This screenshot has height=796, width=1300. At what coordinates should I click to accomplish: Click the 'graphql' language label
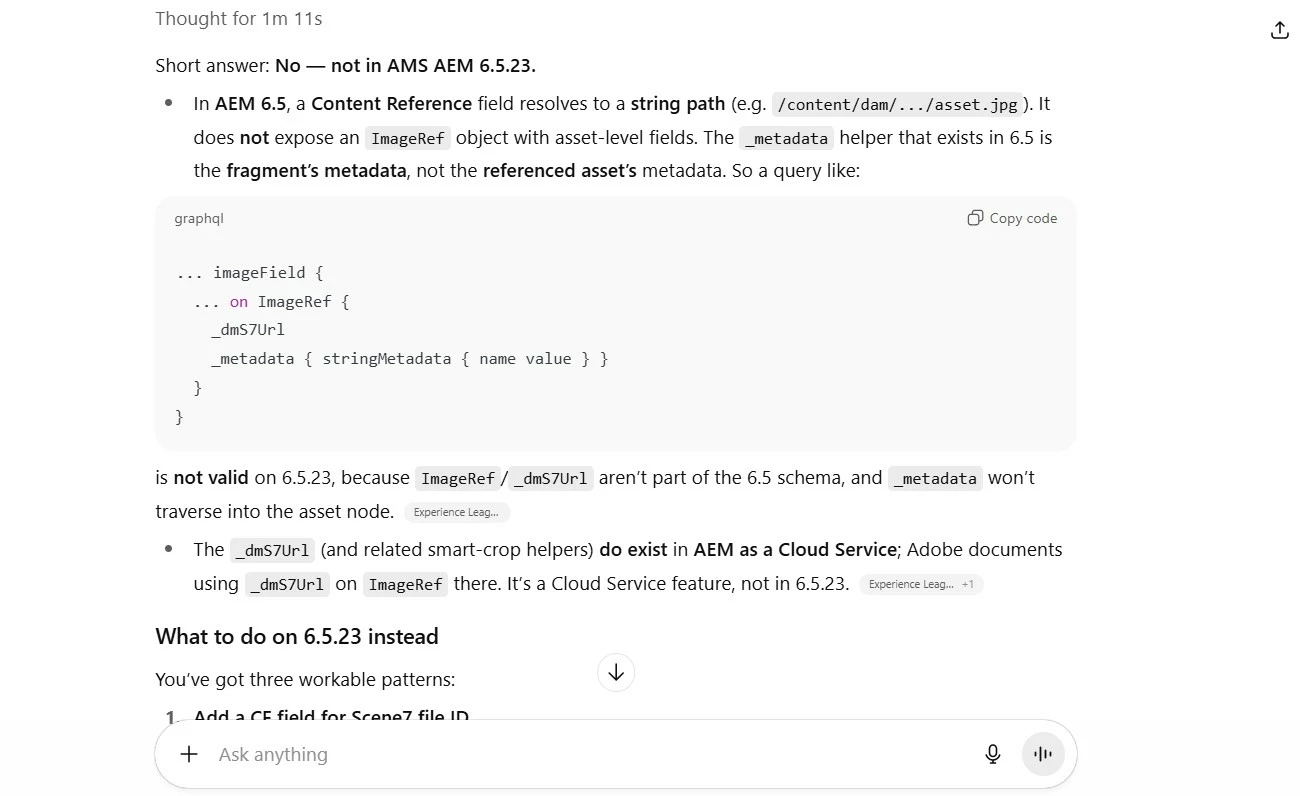click(199, 218)
